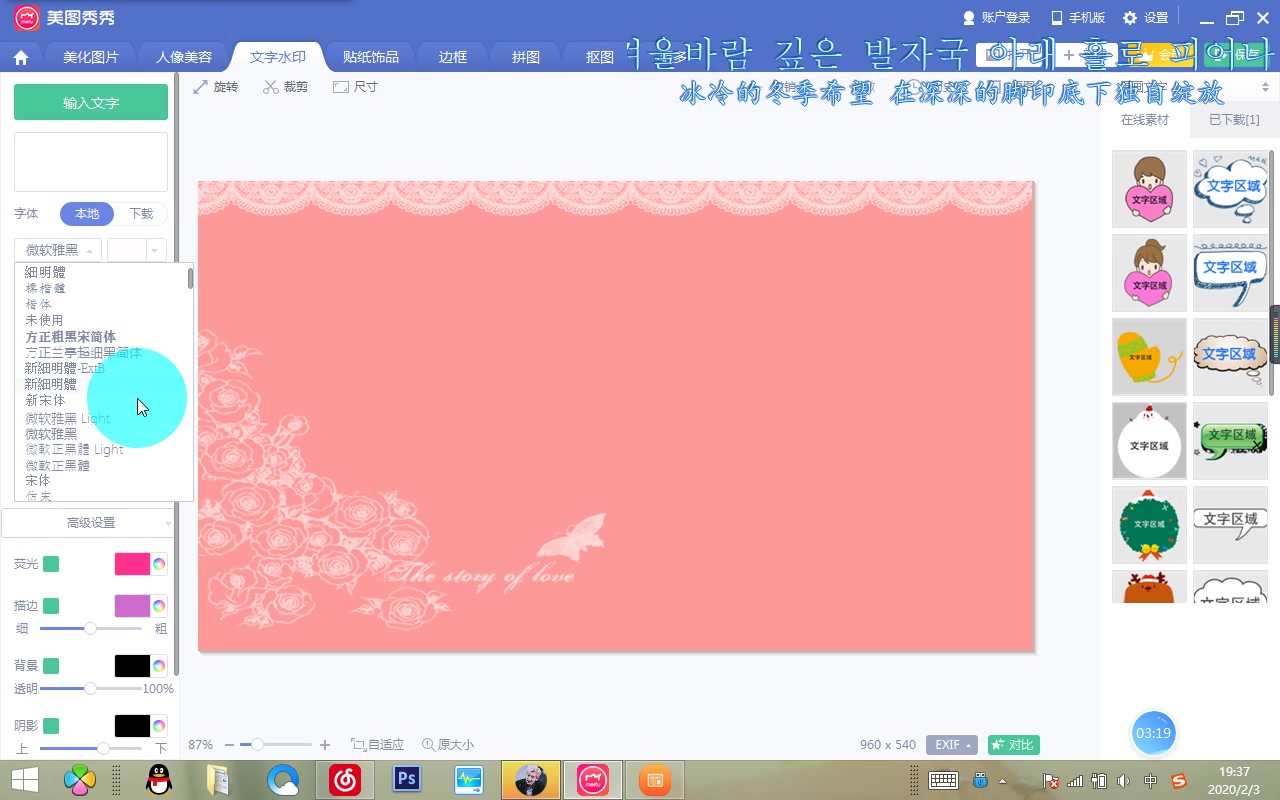Click the pink 荧光 color swatch
The width and height of the screenshot is (1280, 800).
click(x=132, y=564)
